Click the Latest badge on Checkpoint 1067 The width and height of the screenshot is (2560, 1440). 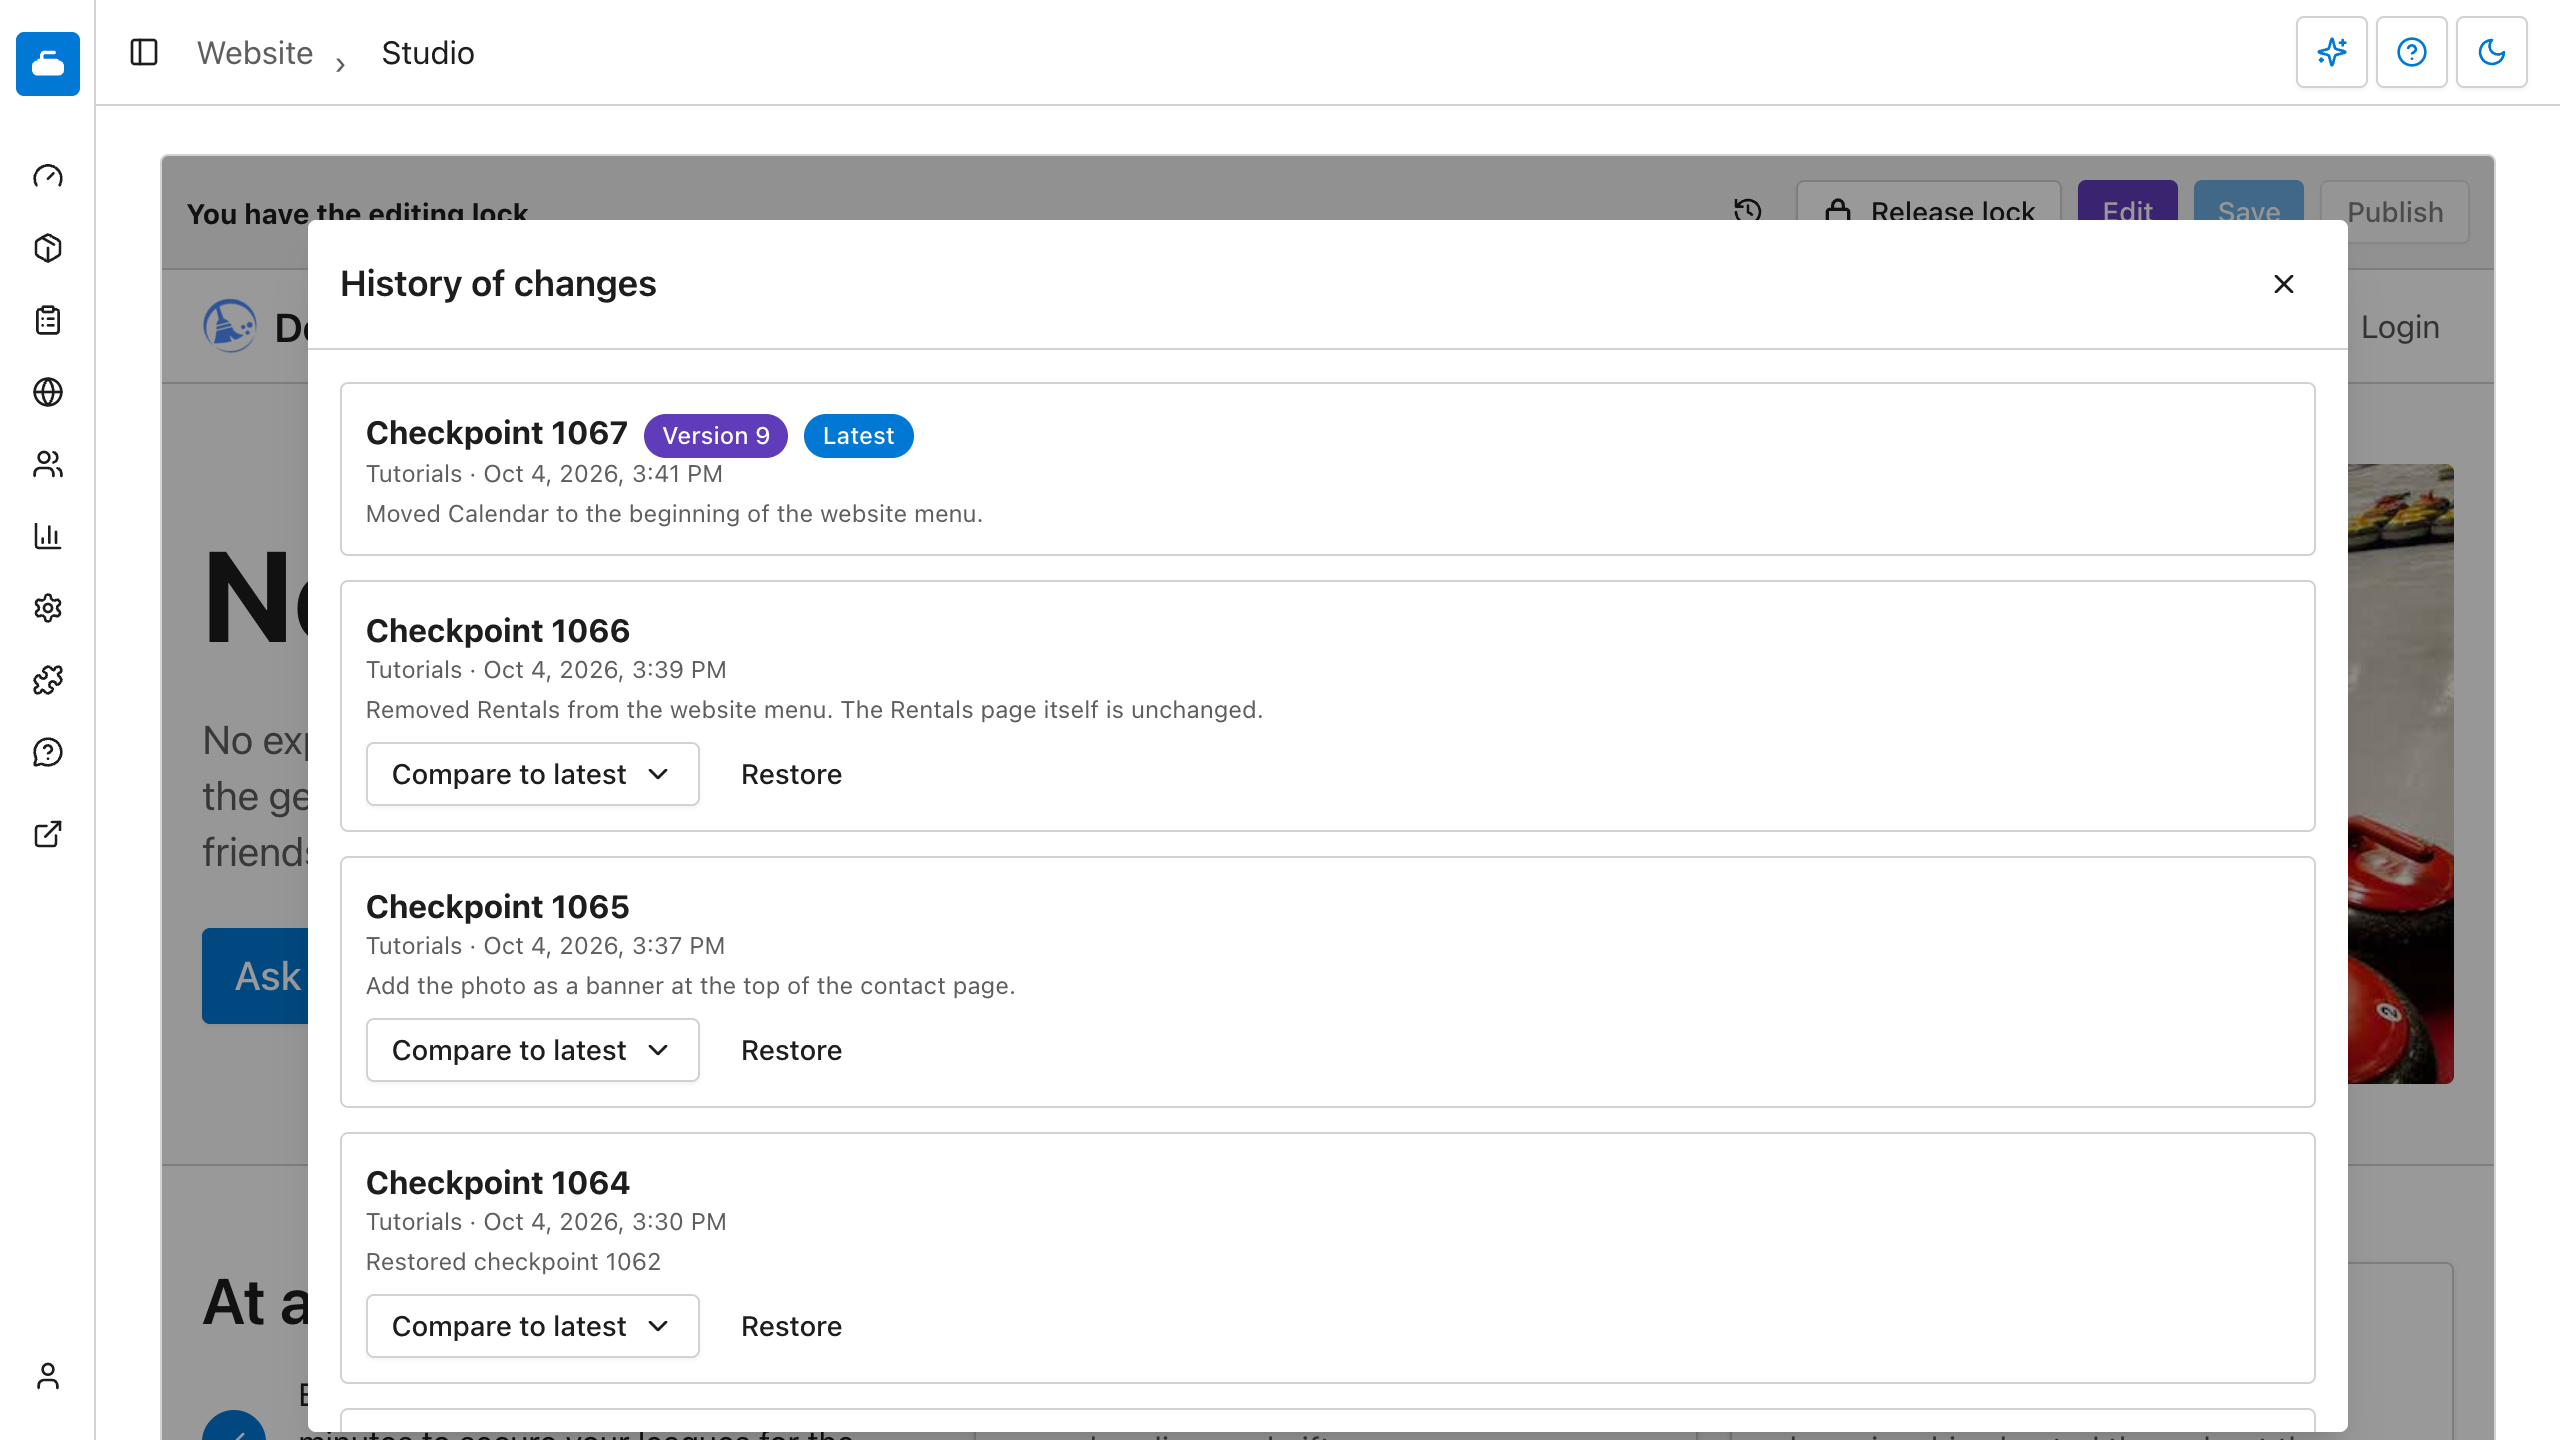click(x=858, y=436)
